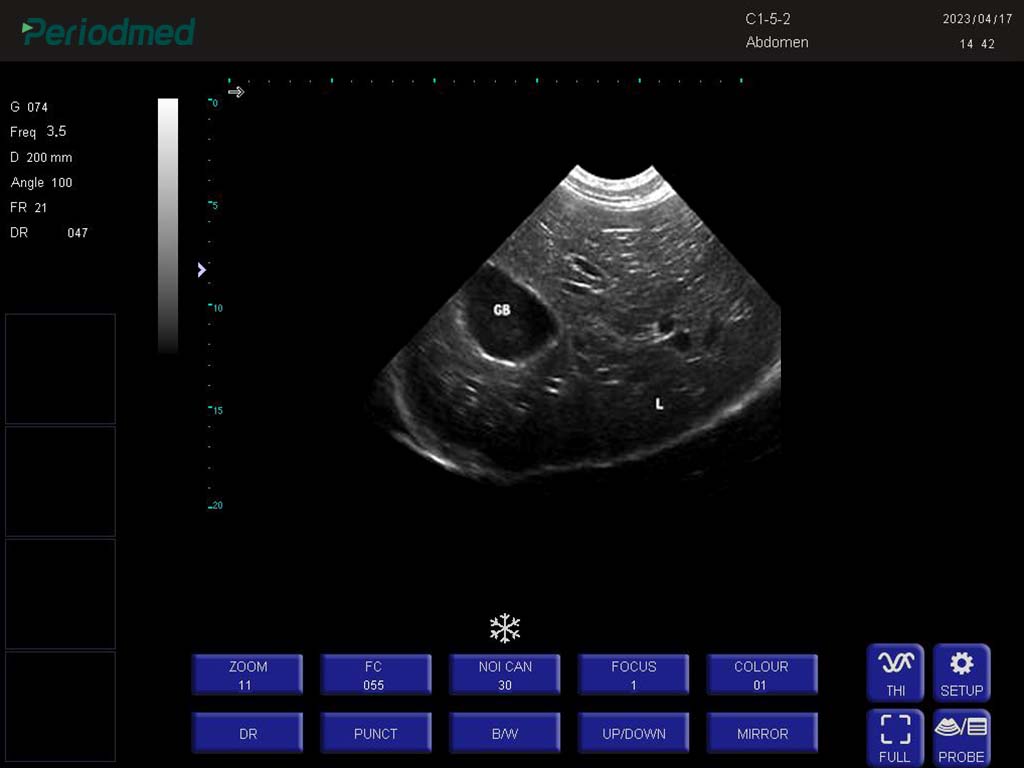This screenshot has height=768, width=1024.
Task: Click the grayscale bar
Action: [x=168, y=225]
